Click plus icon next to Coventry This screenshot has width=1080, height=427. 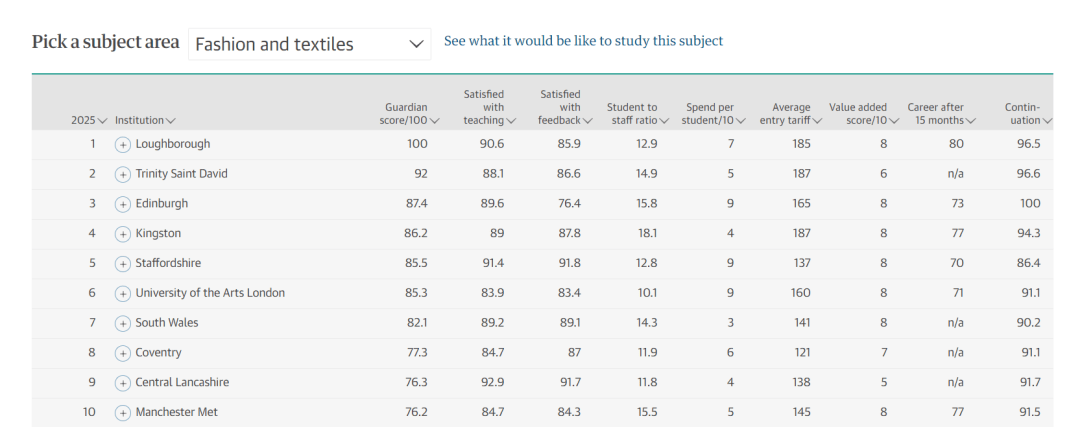[123, 353]
